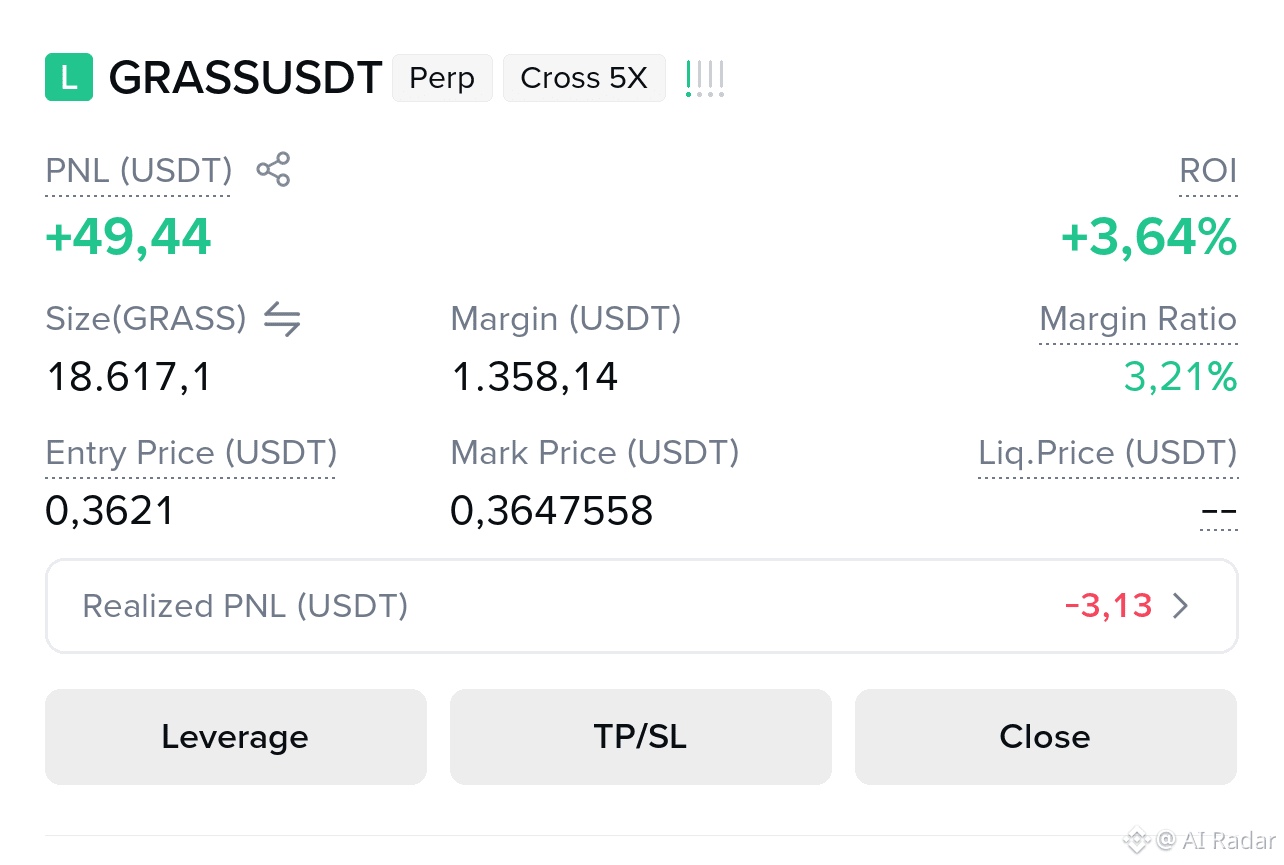The width and height of the screenshot is (1284, 865).
Task: Open the TP/SL settings button
Action: coord(641,737)
